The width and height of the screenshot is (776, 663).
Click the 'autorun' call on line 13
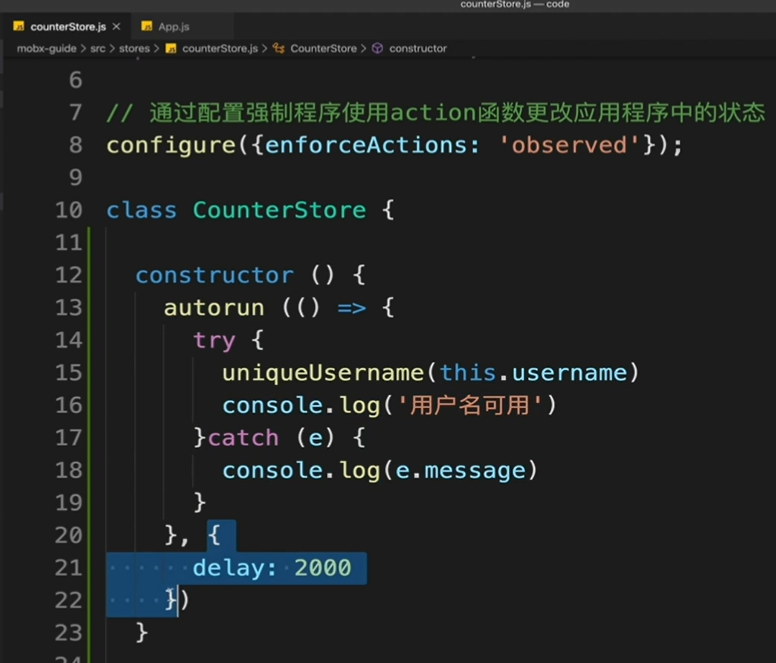(x=214, y=308)
